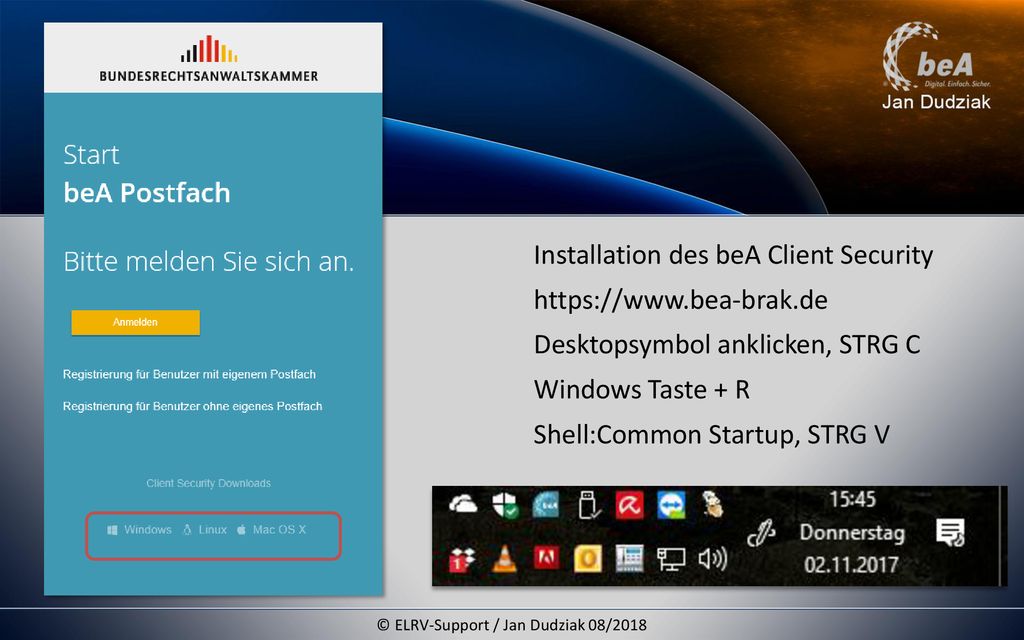Download Client Security for Linux

tap(205, 530)
